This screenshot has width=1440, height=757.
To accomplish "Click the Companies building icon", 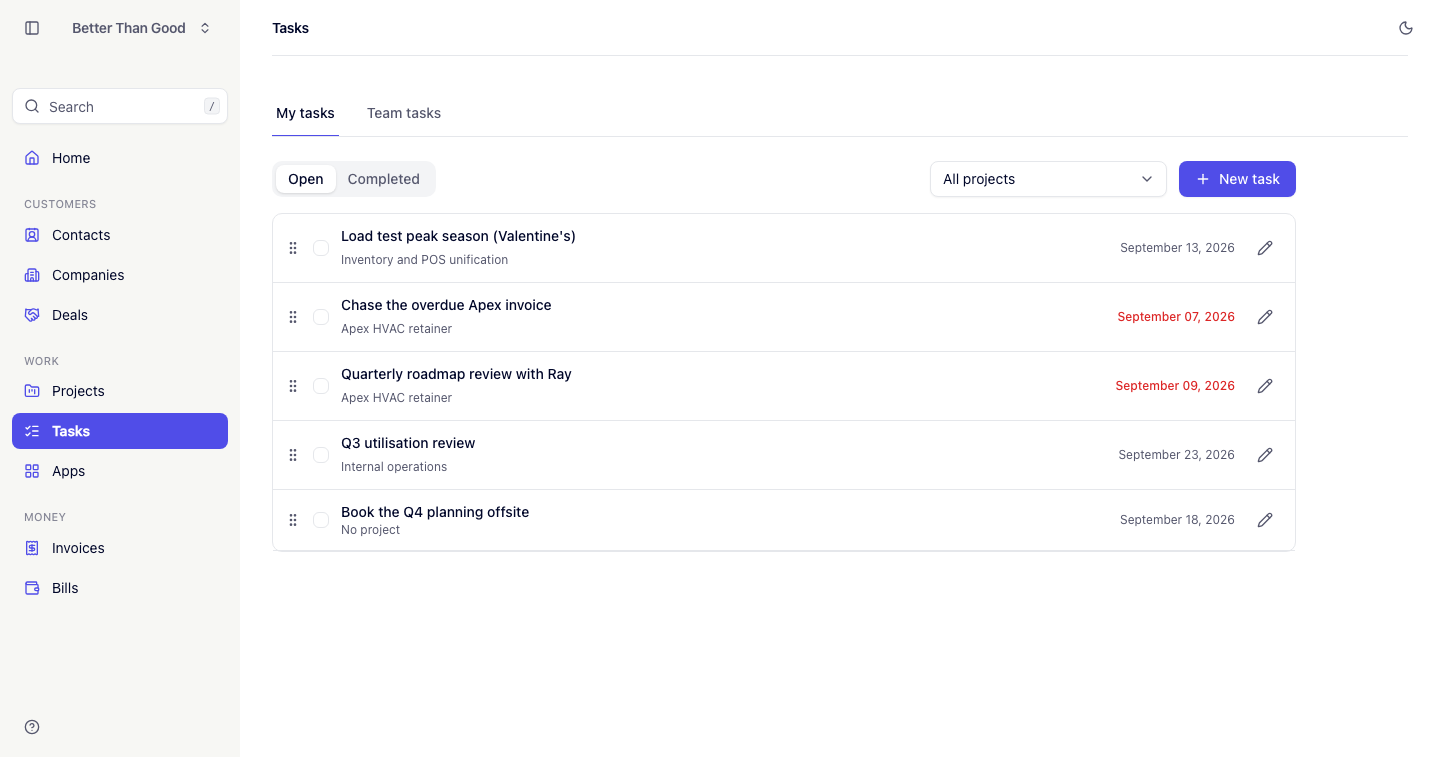I will 32,275.
